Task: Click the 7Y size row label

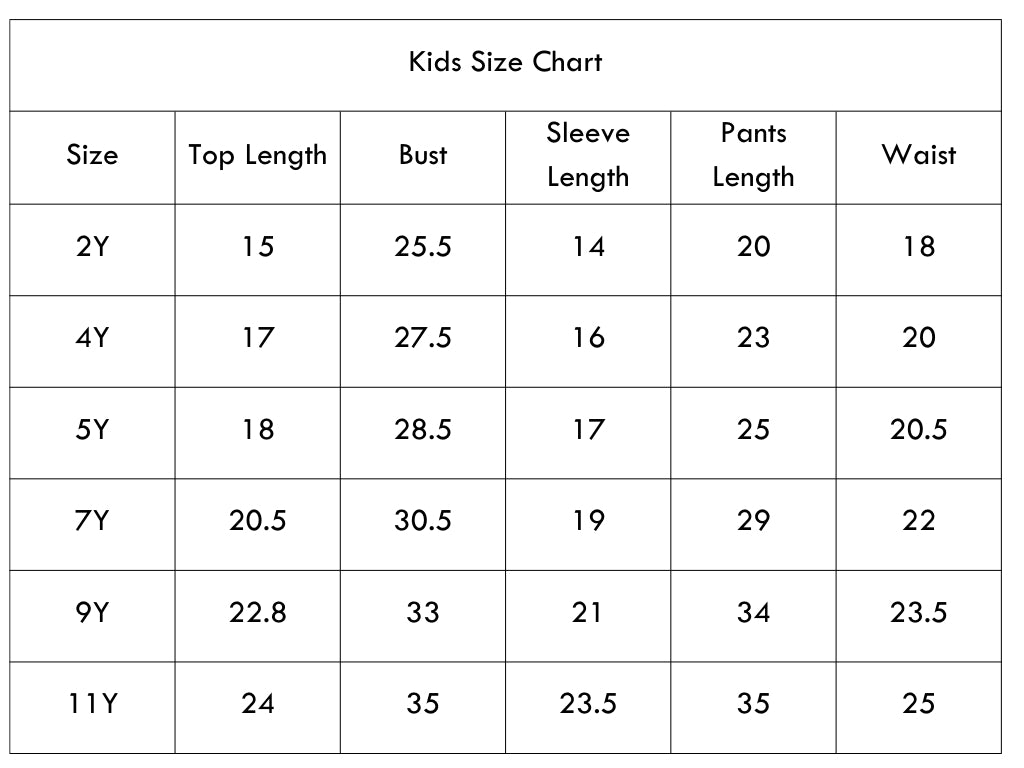Action: 92,521
